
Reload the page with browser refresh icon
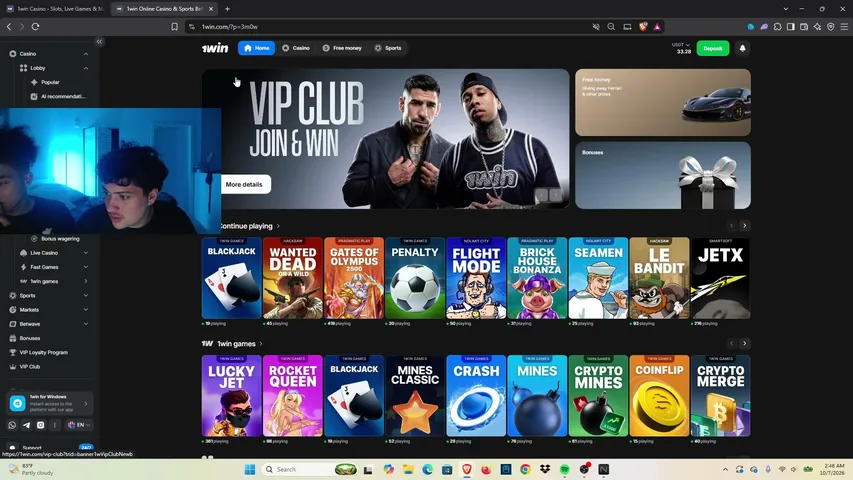coord(35,26)
